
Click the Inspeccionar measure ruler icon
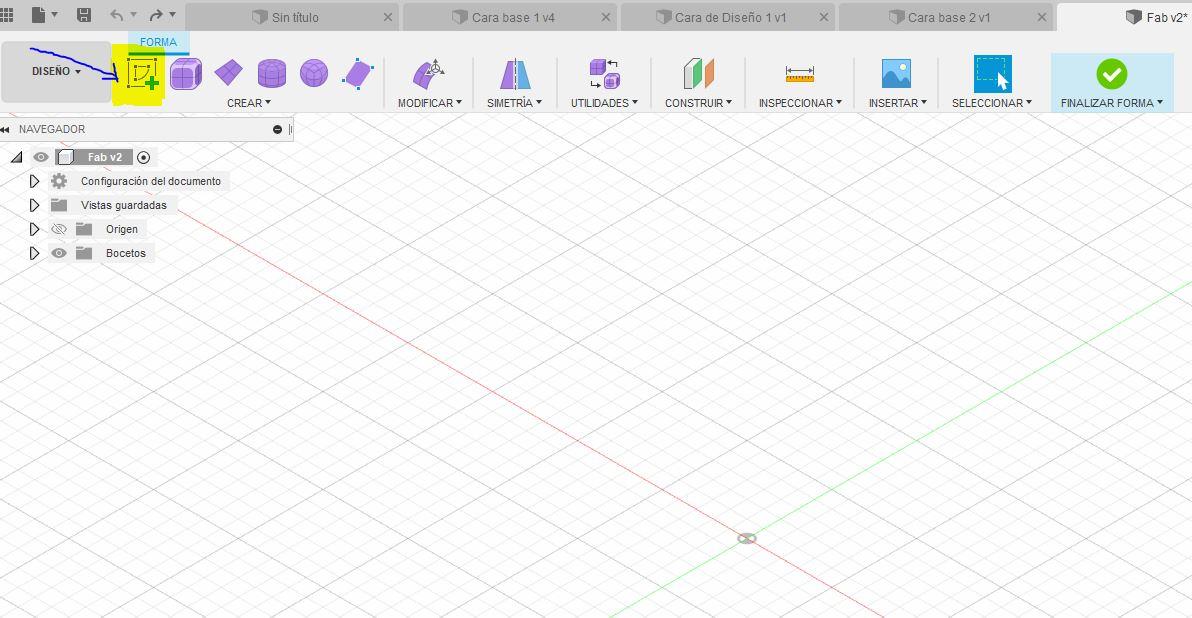[x=800, y=74]
